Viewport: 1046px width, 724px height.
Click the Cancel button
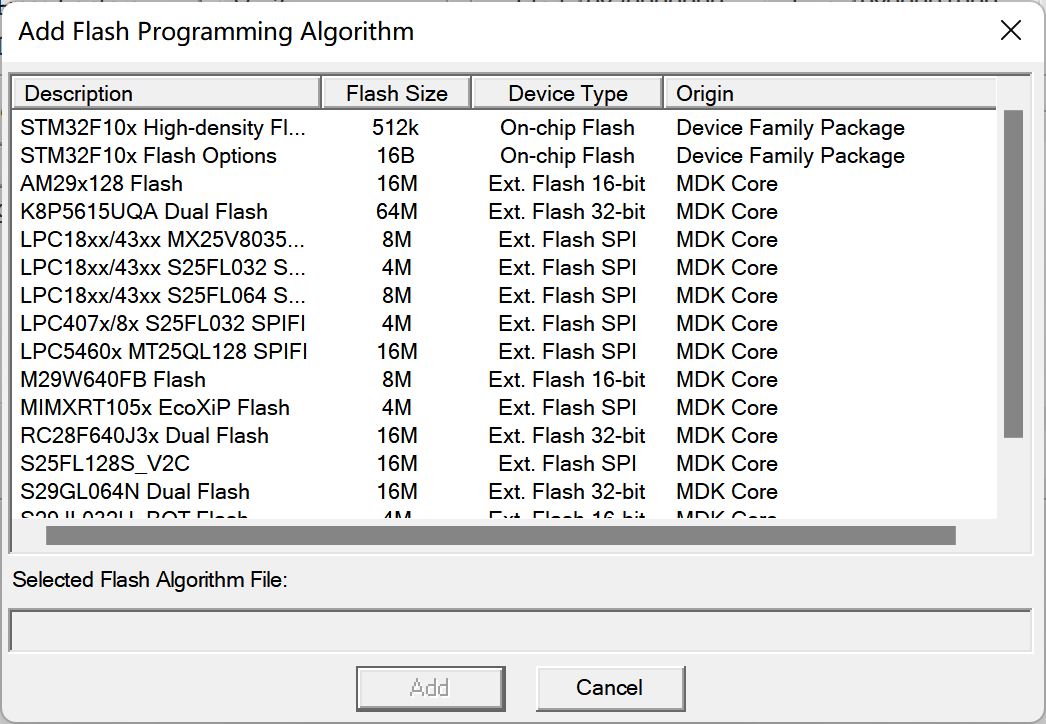click(611, 688)
